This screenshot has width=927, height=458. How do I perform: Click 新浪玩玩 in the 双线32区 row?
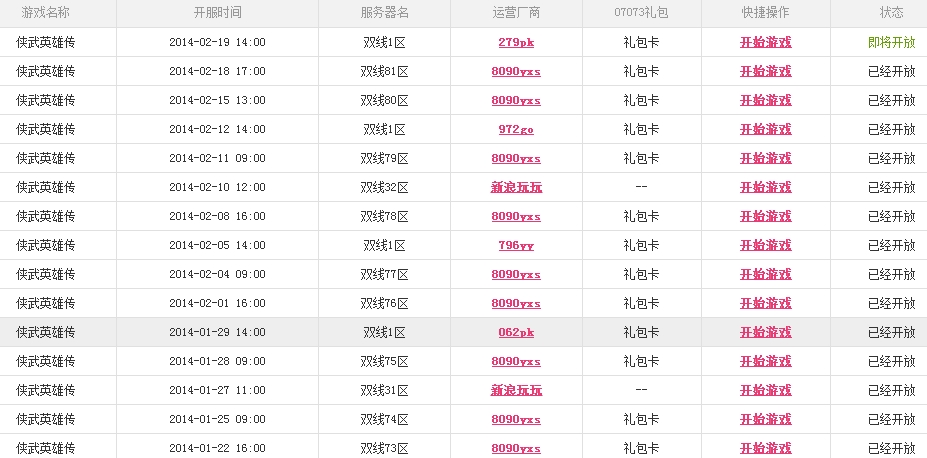pyautogui.click(x=516, y=188)
